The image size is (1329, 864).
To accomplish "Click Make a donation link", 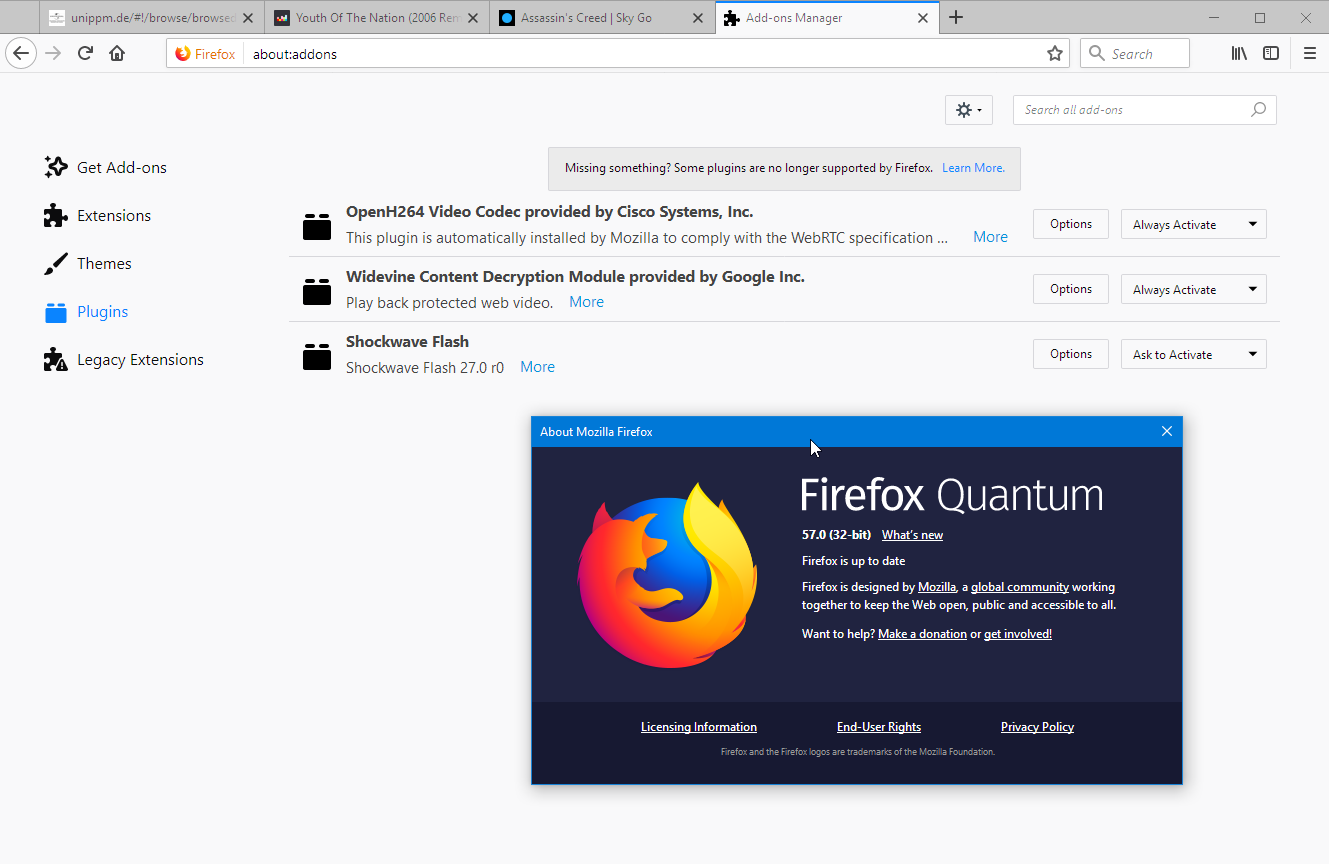I will coord(922,634).
